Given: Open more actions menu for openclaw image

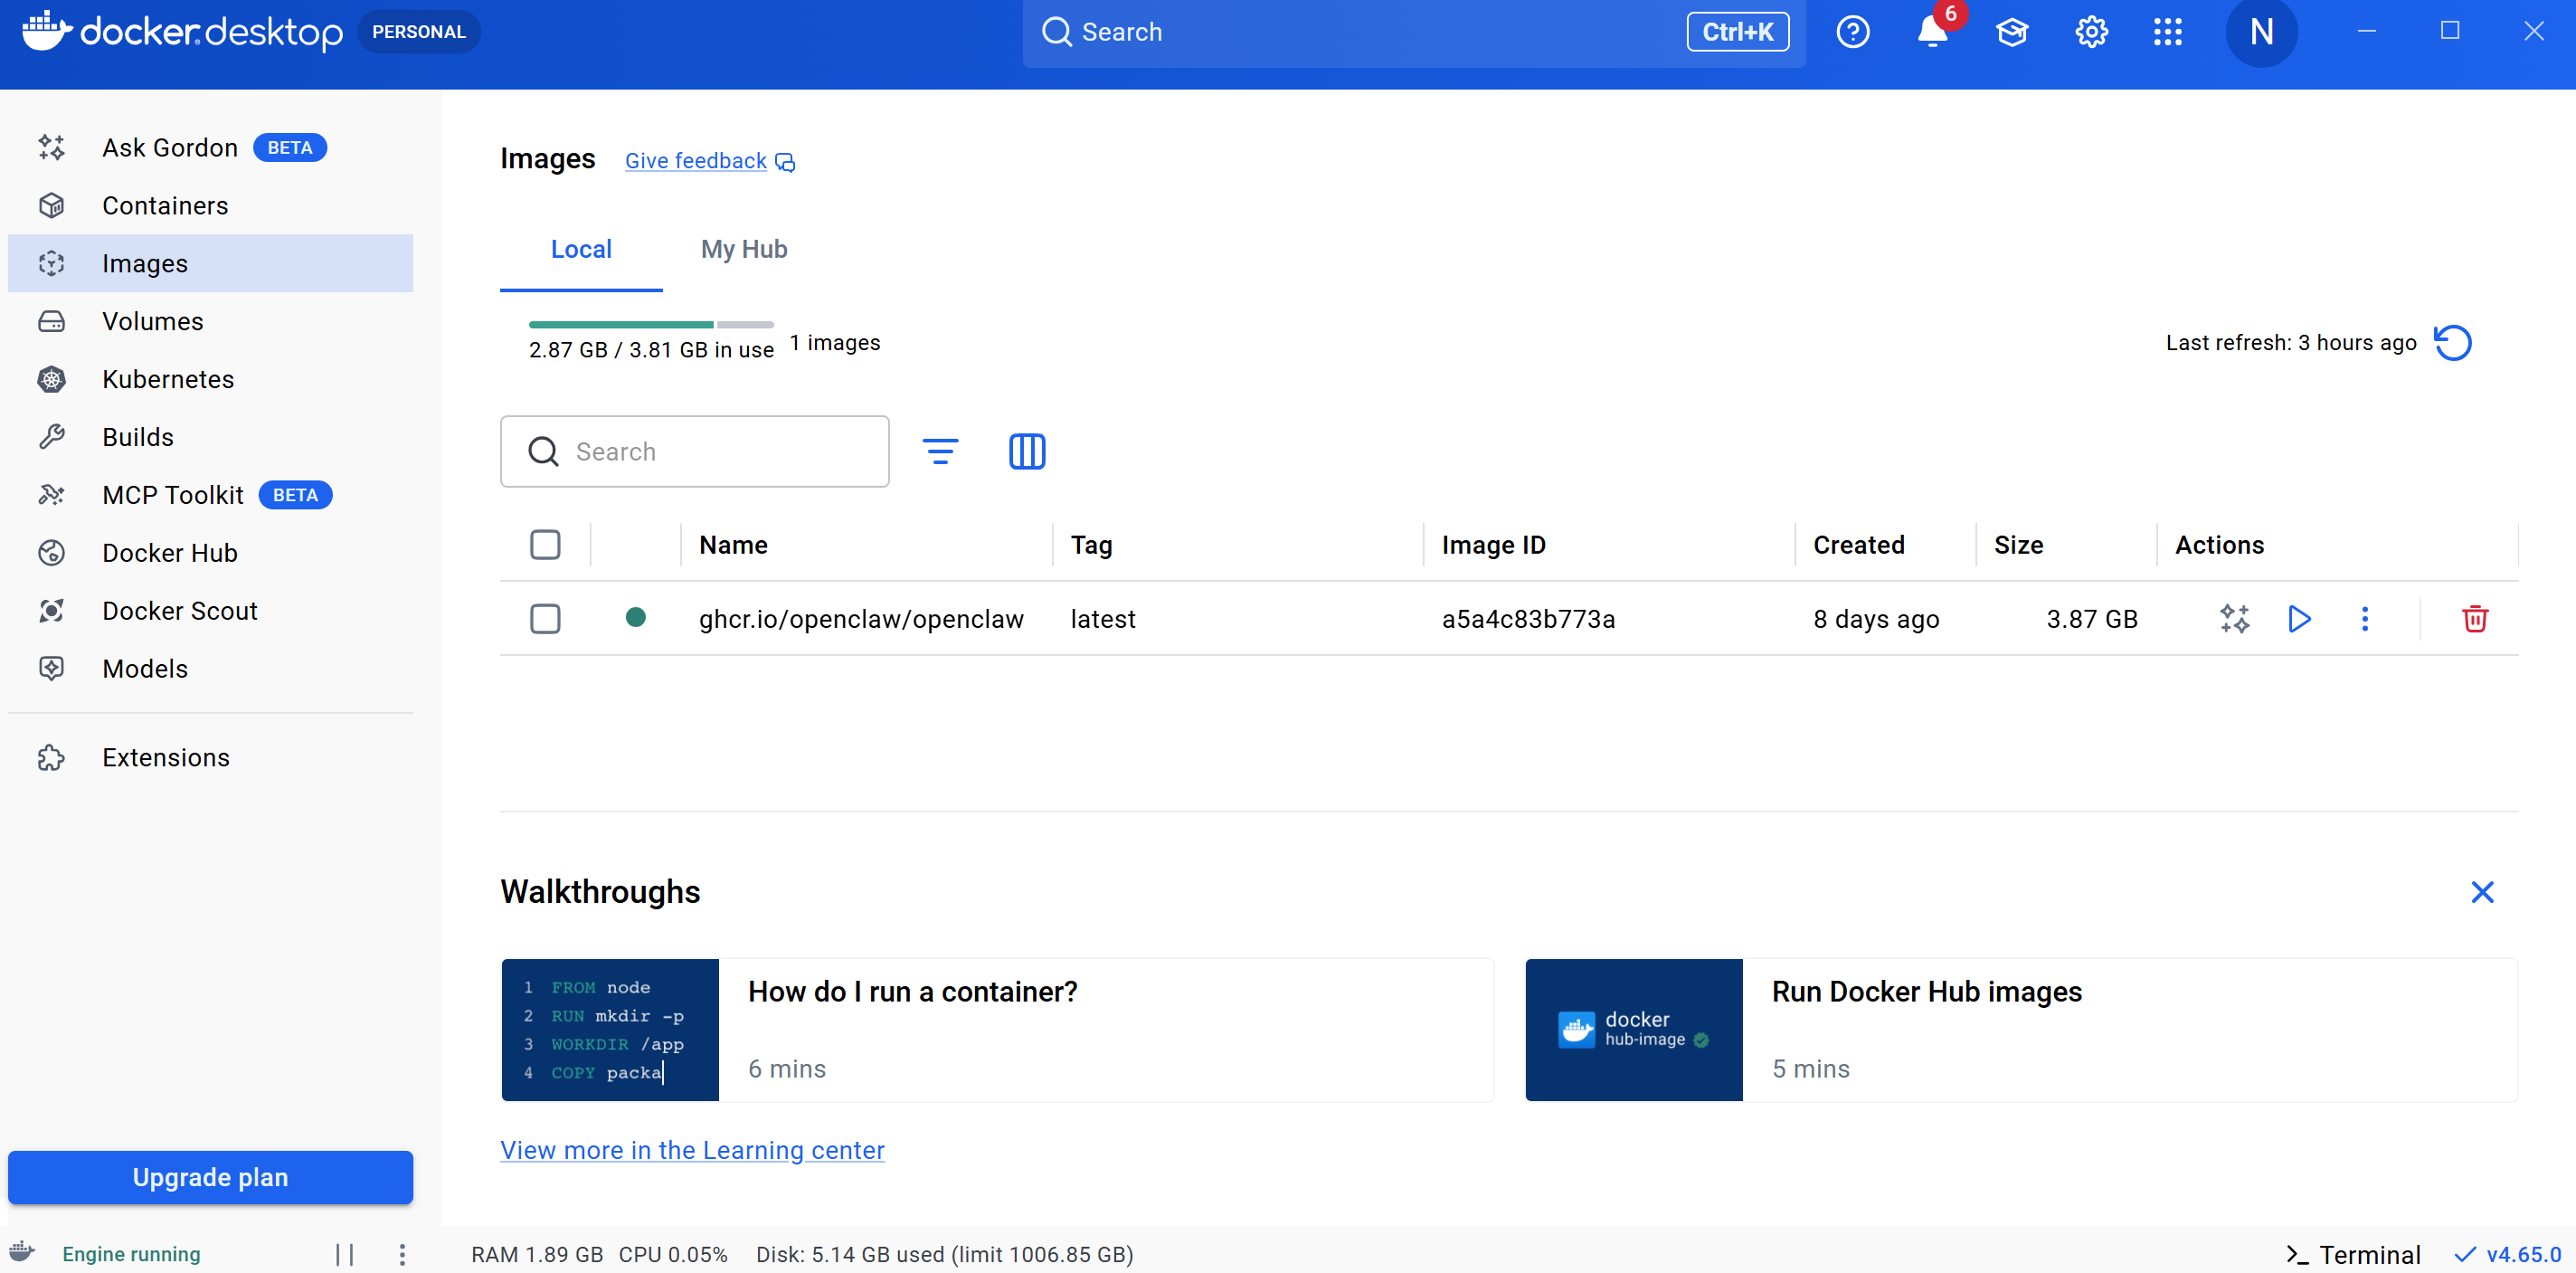Looking at the screenshot, I should [x=2365, y=619].
